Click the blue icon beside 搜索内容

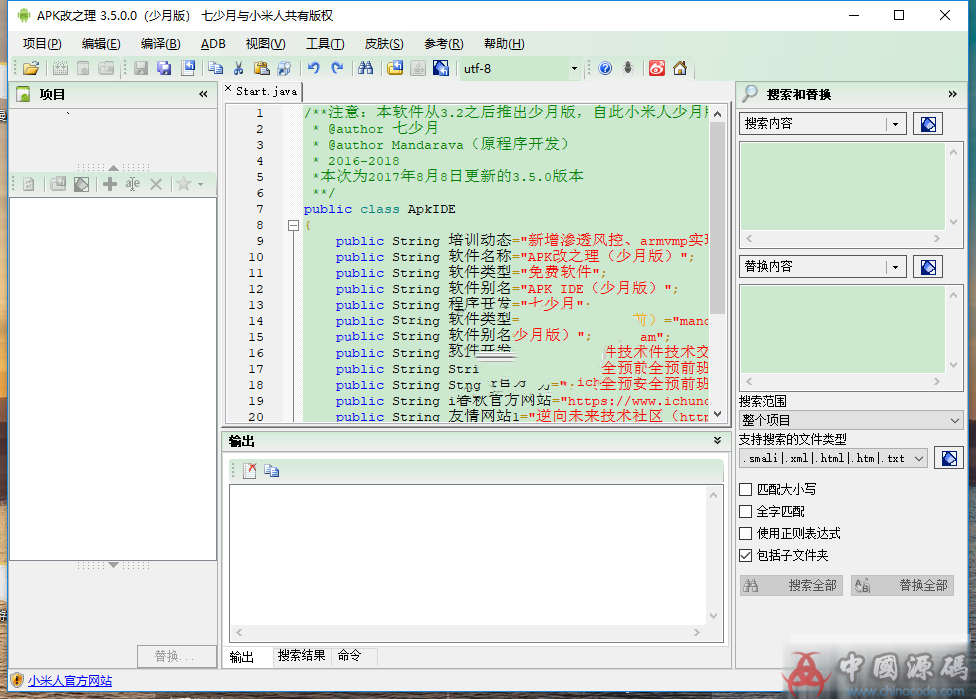point(927,124)
